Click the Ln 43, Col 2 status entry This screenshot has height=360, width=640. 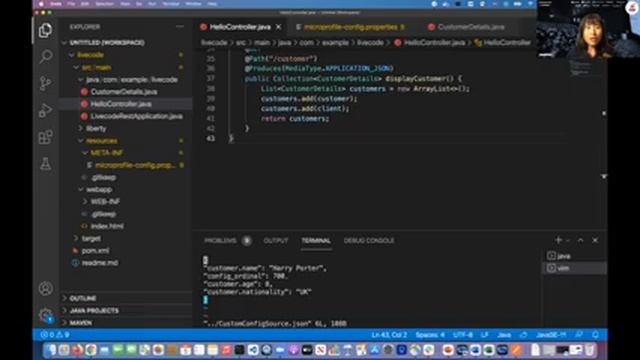[389, 335]
